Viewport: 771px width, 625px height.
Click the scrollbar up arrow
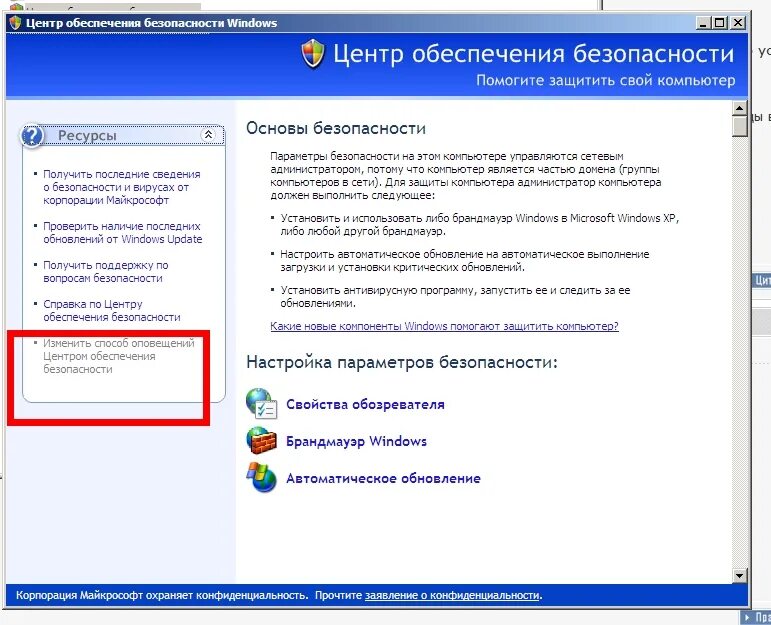740,108
